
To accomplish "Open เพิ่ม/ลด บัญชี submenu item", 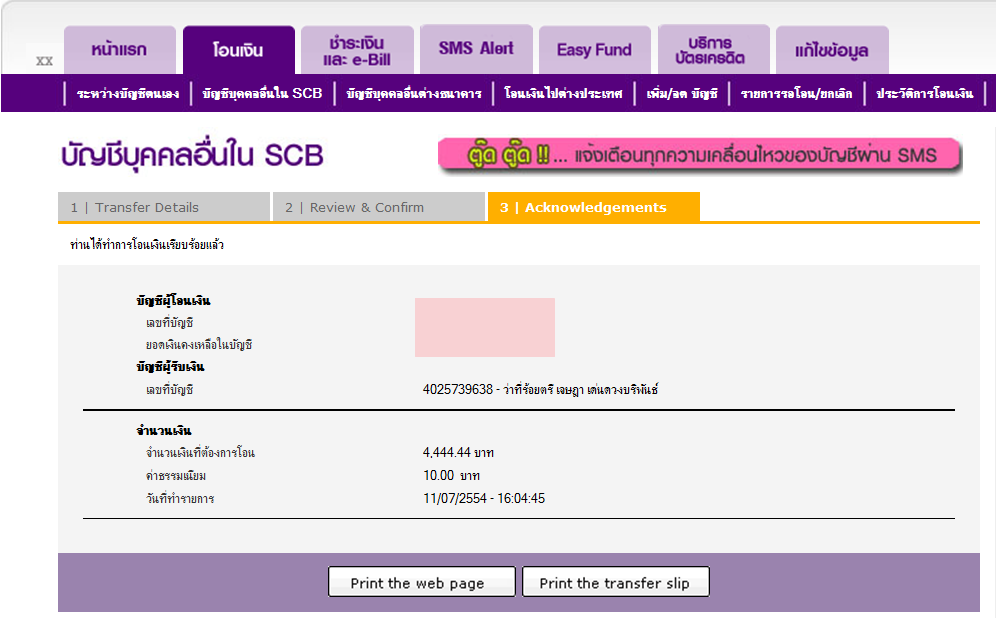I will pyautogui.click(x=682, y=94).
